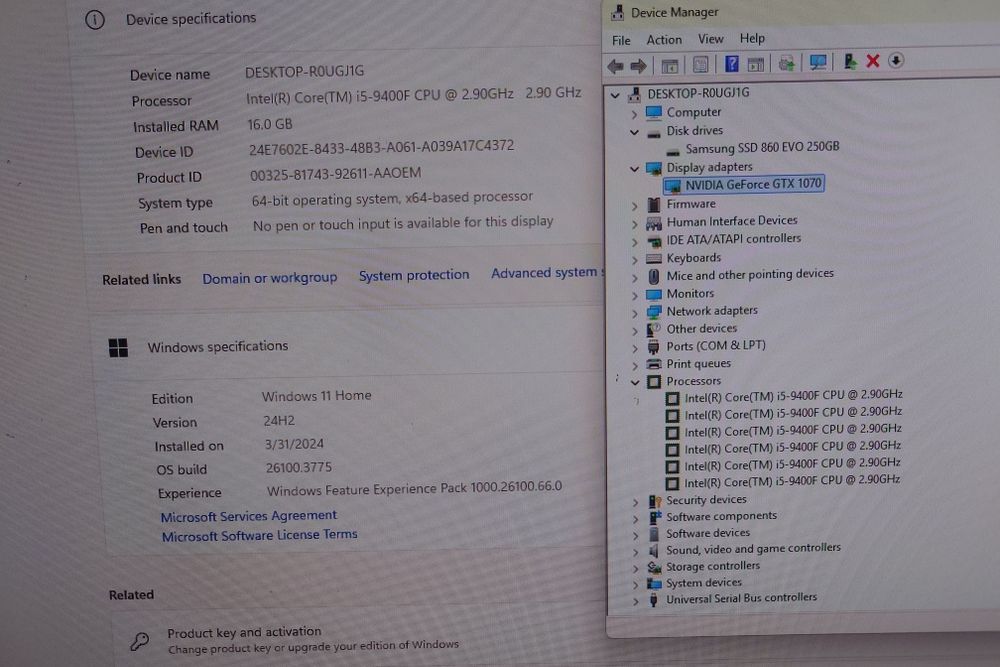Screen dimensions: 1000x667
Task: Expand the IDE ATA/ATAPI controllers node
Action: pos(634,242)
